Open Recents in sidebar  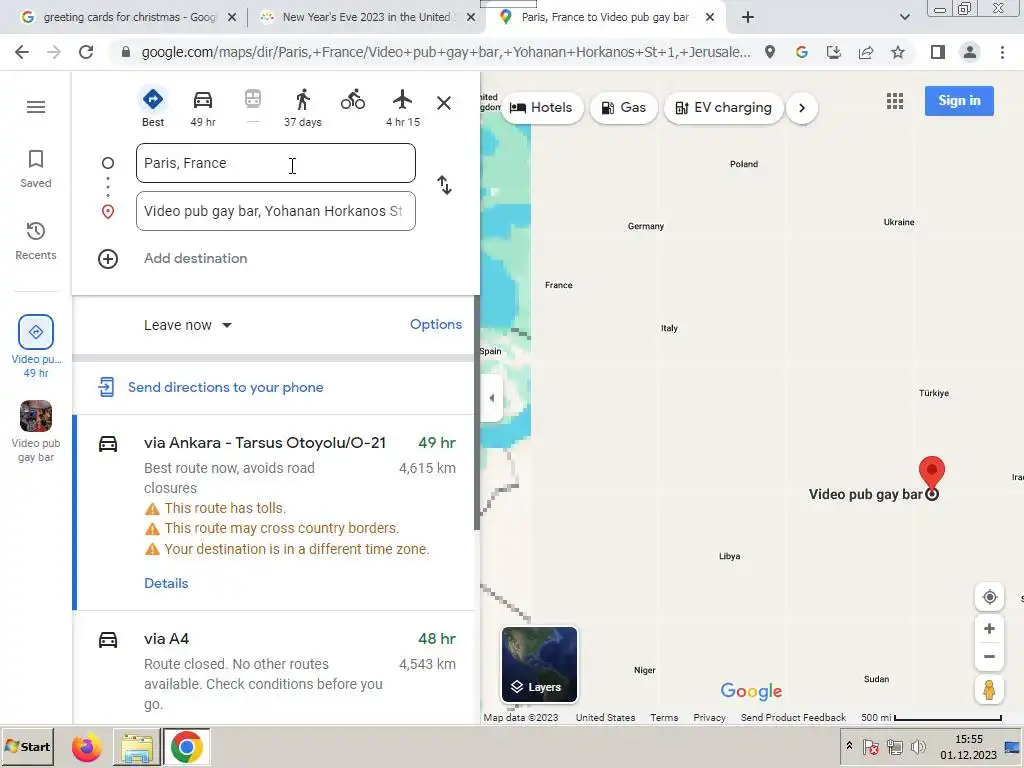36,241
